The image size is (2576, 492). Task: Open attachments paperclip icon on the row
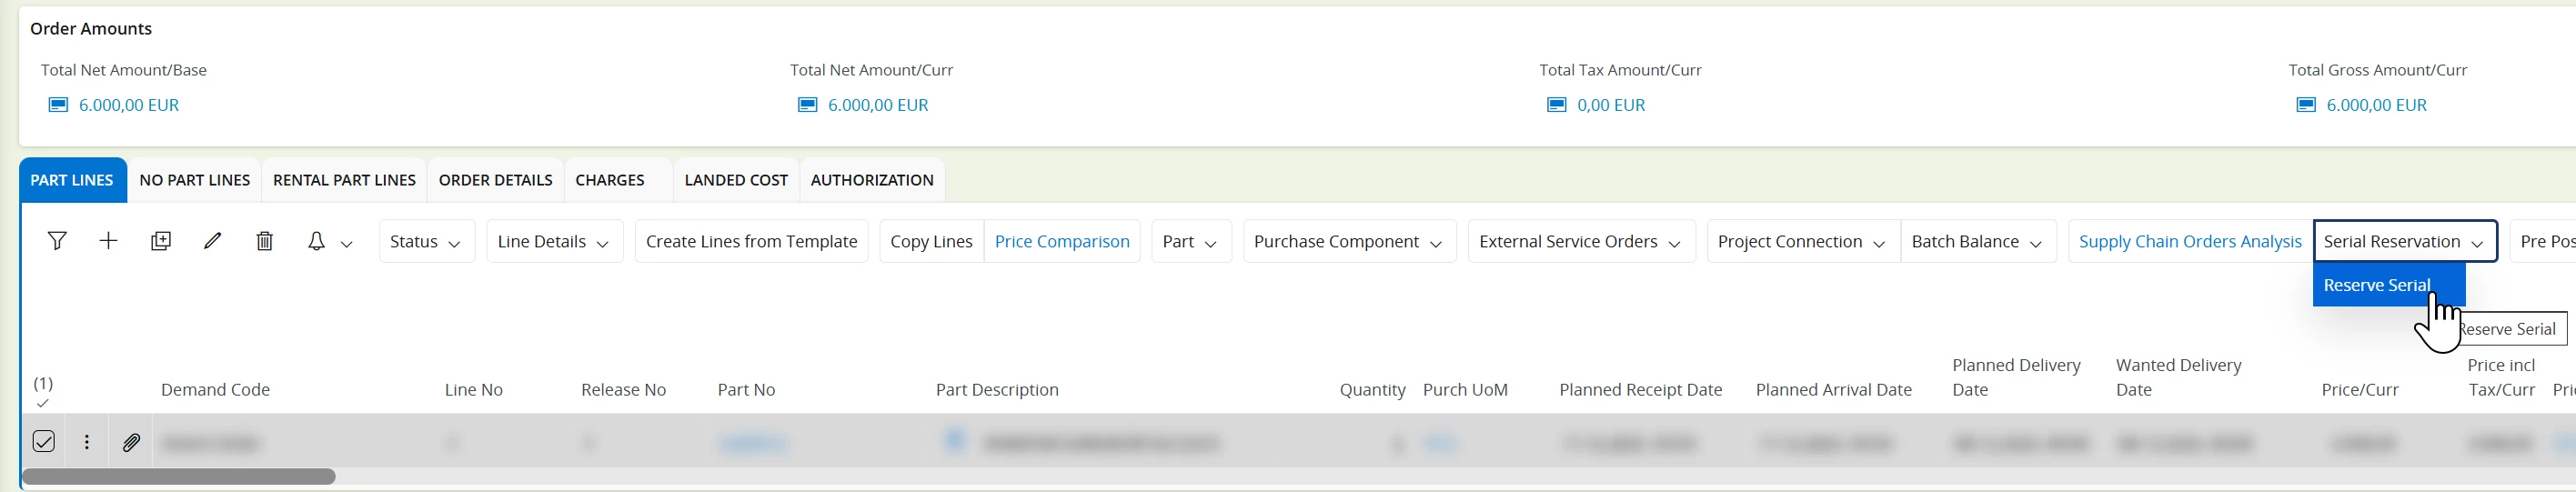pos(131,442)
